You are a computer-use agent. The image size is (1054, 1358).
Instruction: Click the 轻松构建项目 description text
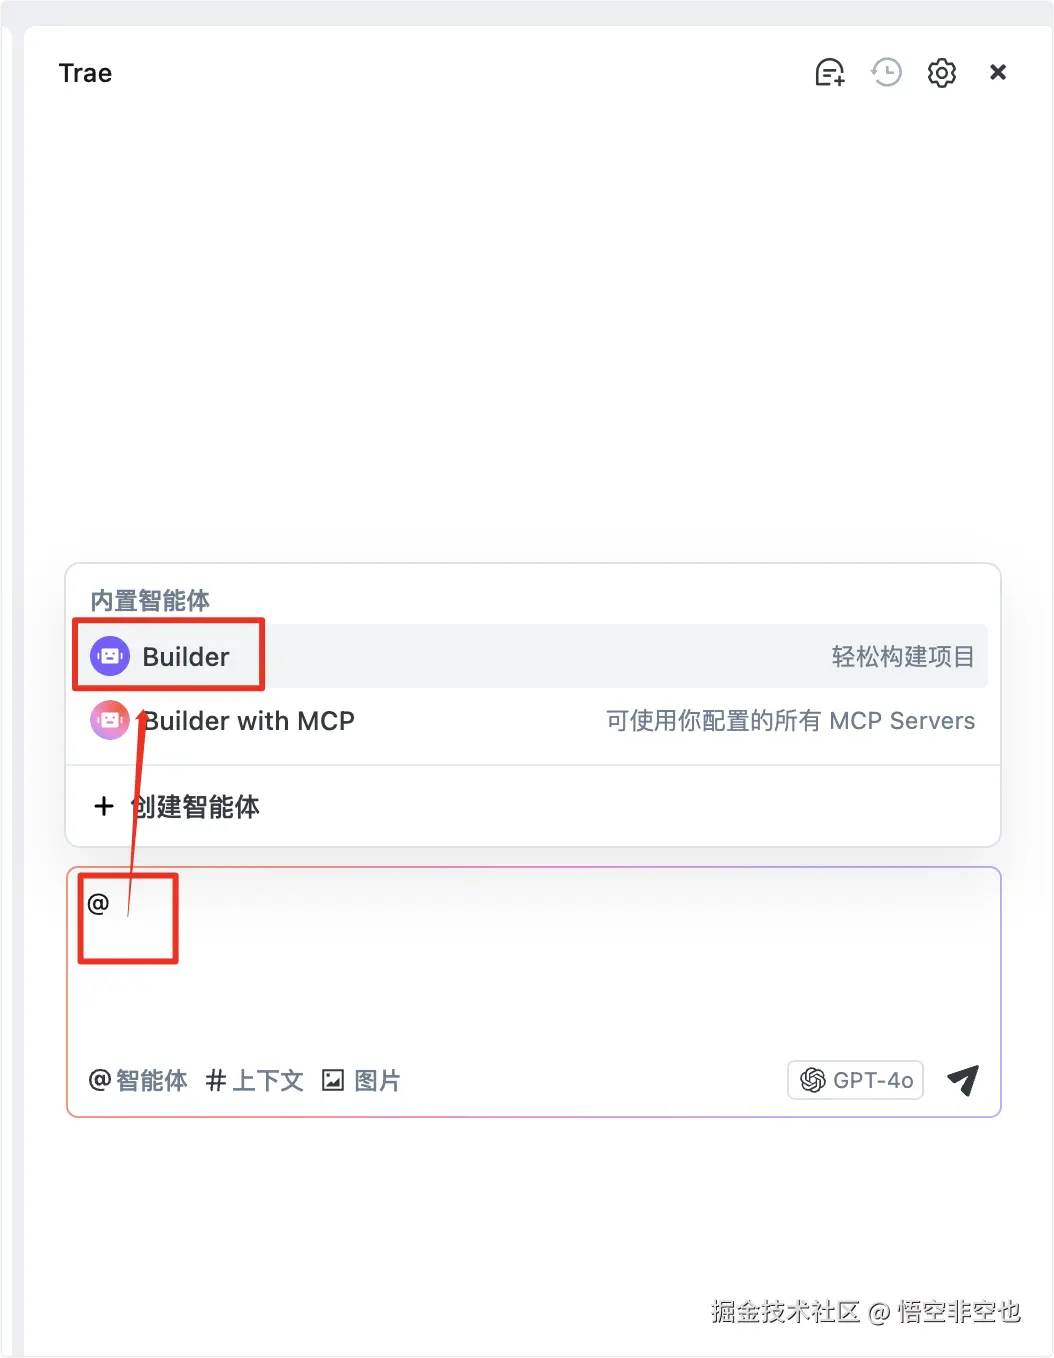click(x=903, y=657)
